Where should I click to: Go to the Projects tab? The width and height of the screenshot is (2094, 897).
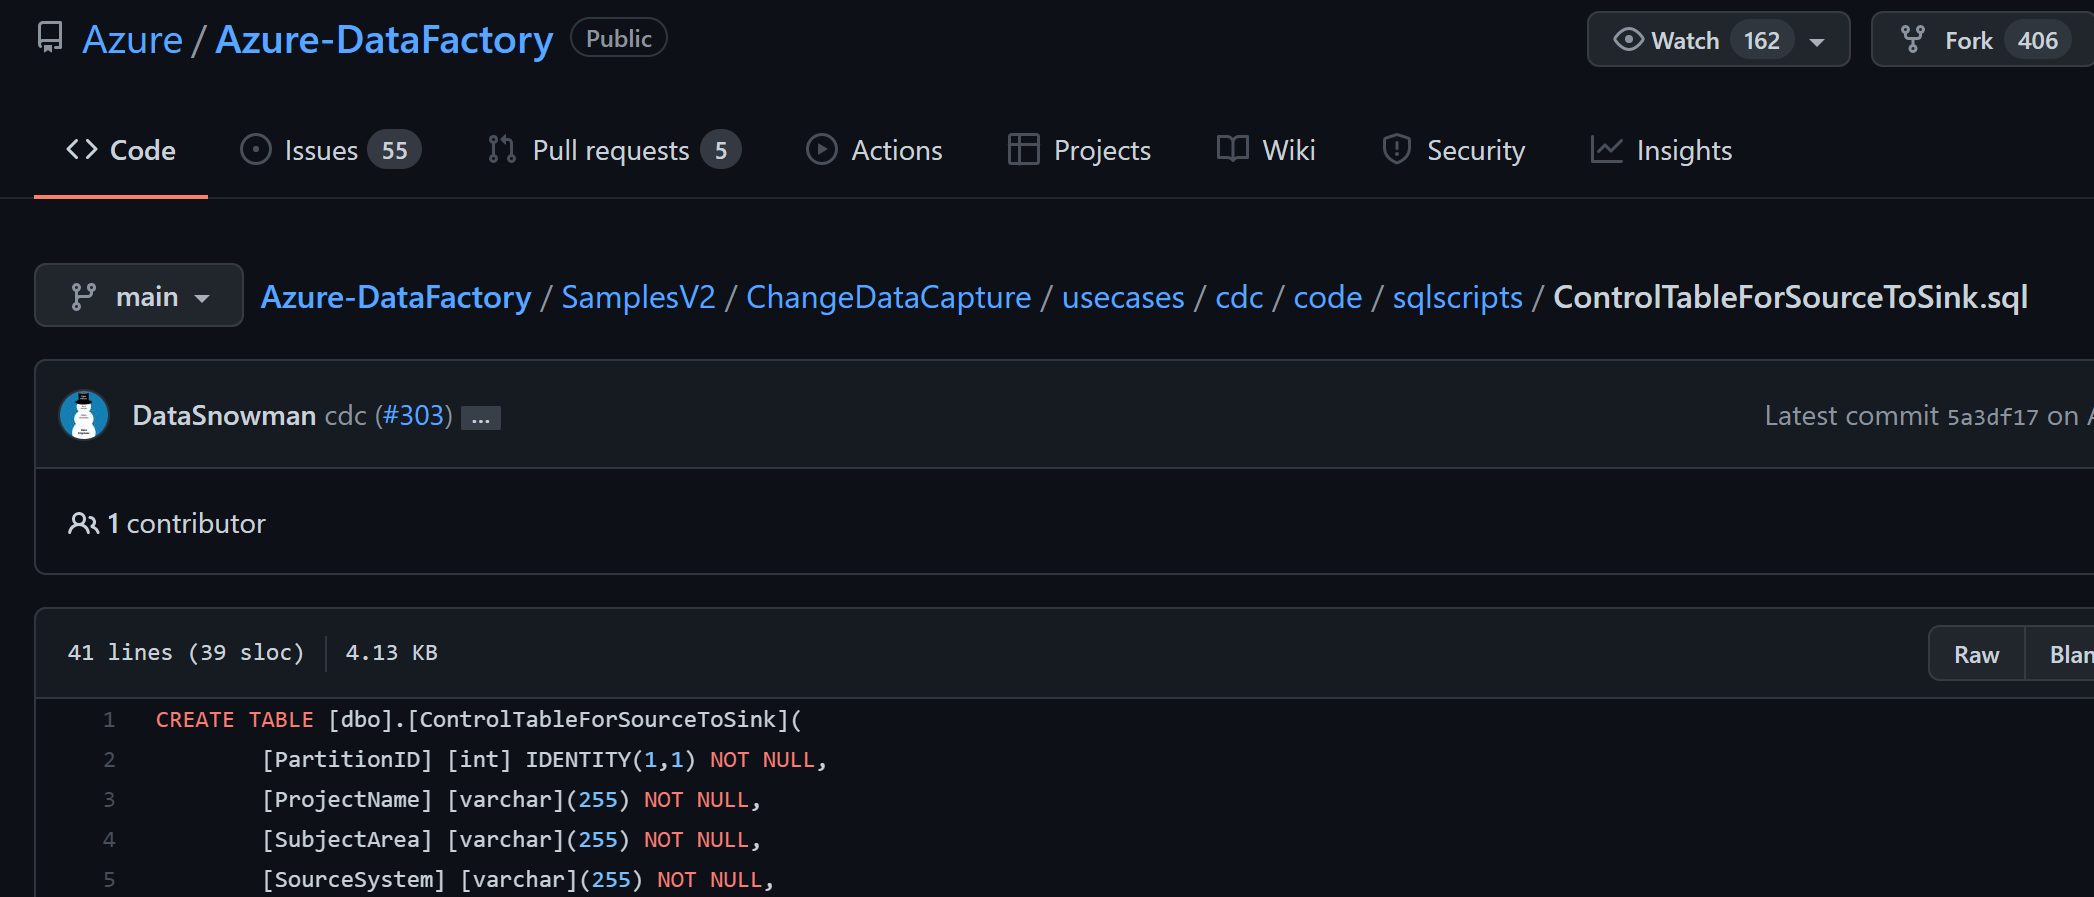pos(1080,150)
